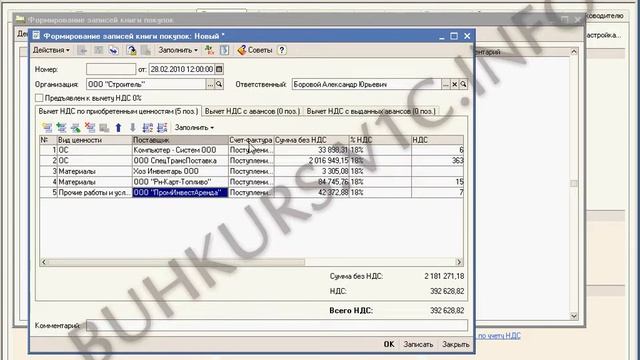Click magnifier icon next to Ответственный field
Image resolution: width=640 pixels, height=360 pixels.
463,84
